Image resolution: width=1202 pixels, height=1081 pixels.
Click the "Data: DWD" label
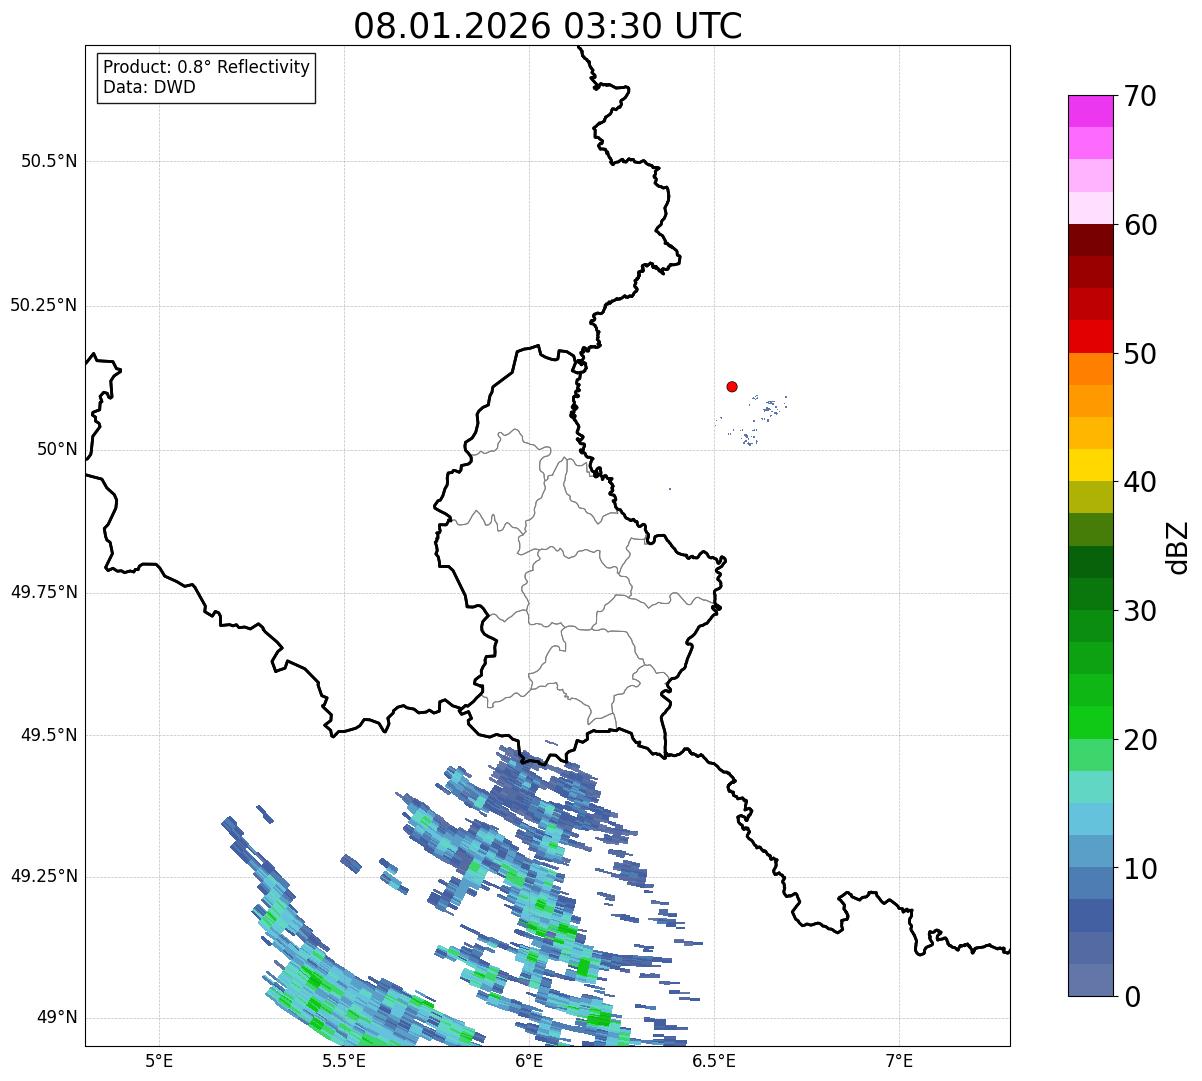click(149, 87)
